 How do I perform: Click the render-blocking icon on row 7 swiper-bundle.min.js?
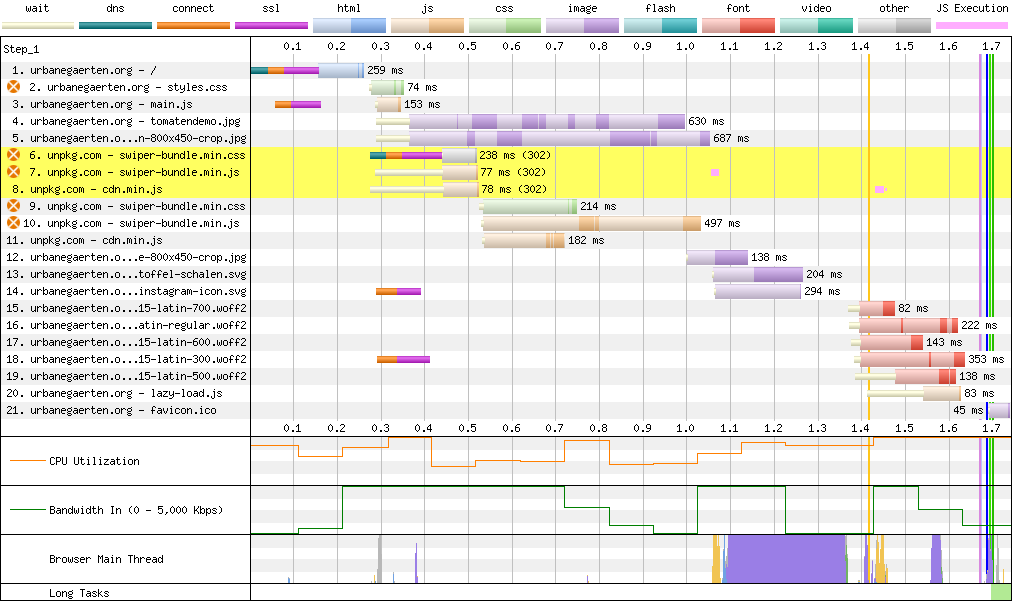coord(14,172)
